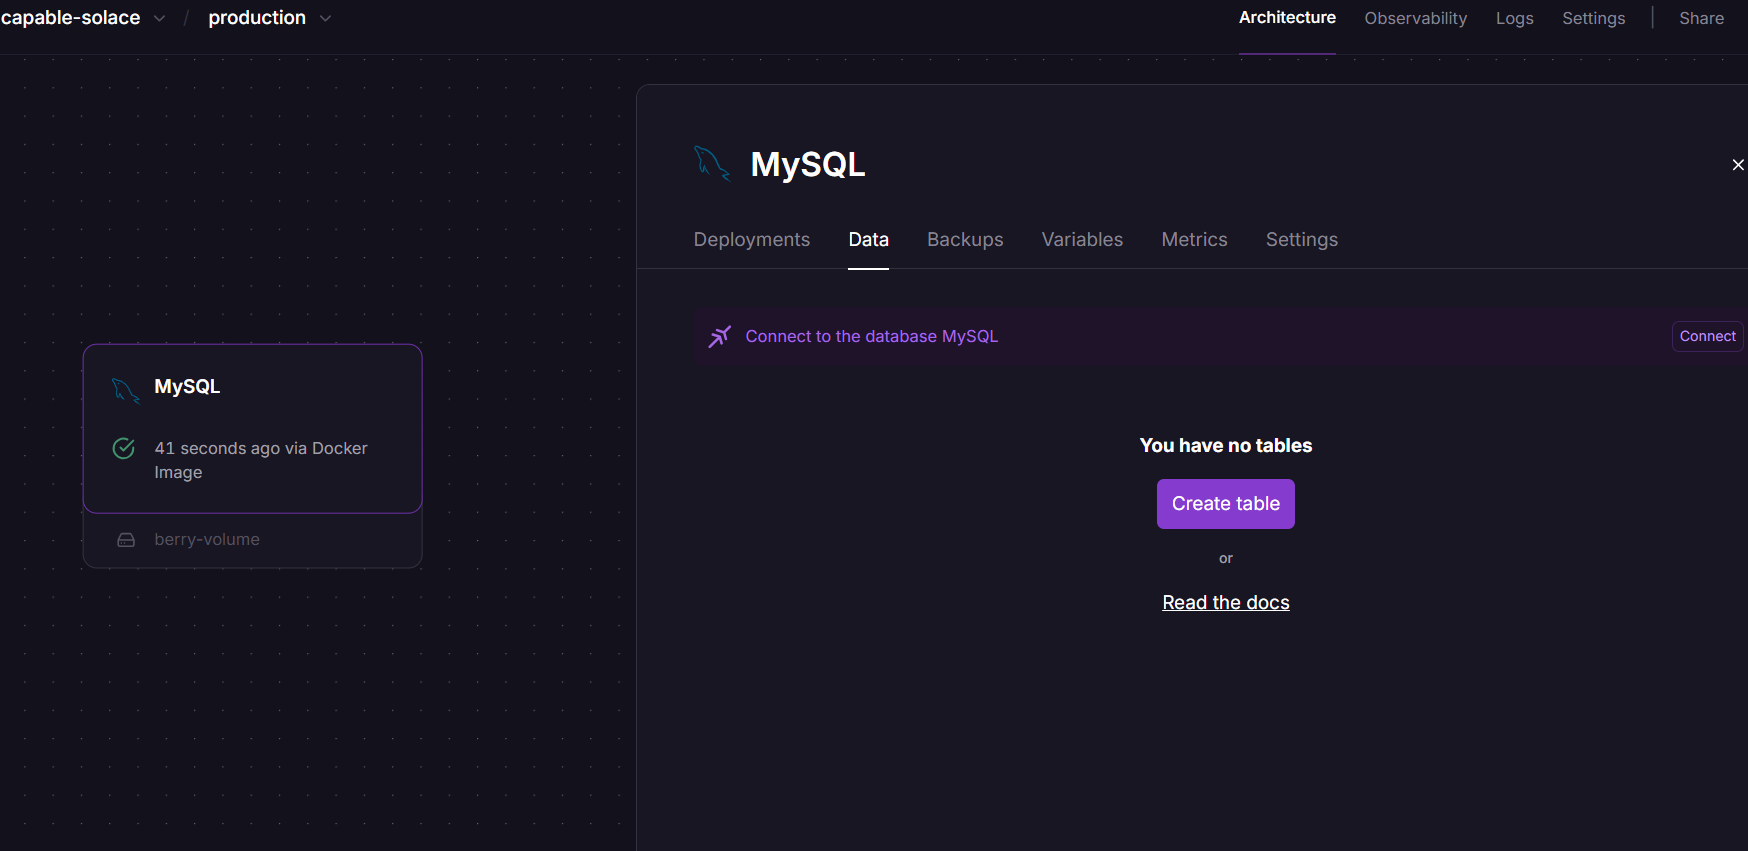Screen dimensions: 1748x851
Task: Click the Share button
Action: [x=1701, y=18]
